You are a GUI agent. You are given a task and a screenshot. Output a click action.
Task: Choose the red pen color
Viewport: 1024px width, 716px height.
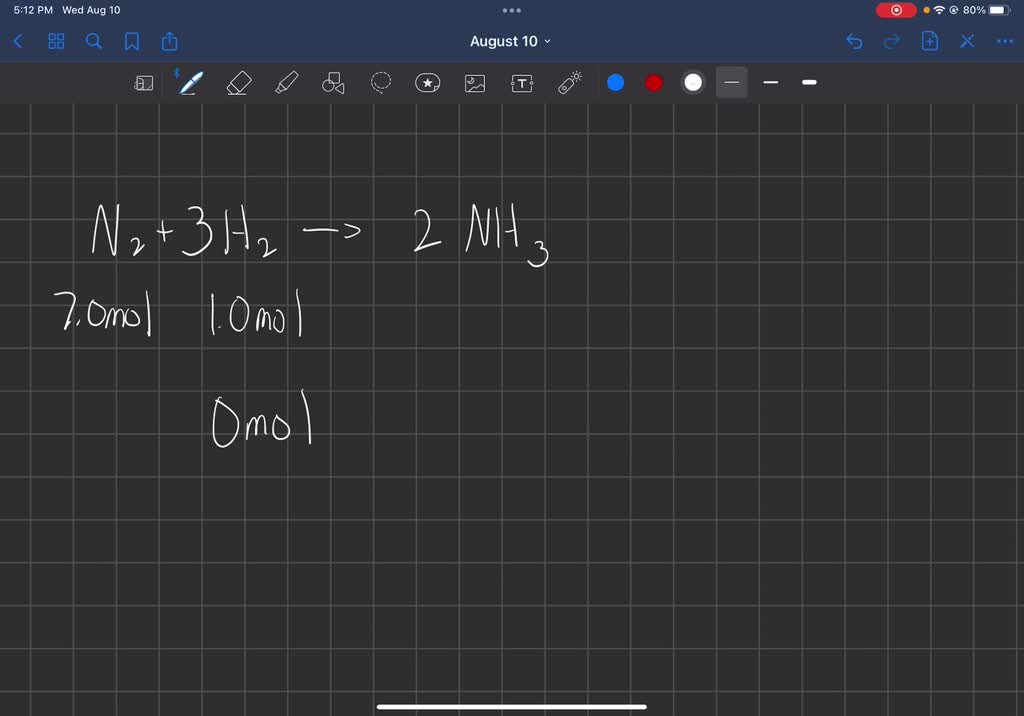coord(654,83)
